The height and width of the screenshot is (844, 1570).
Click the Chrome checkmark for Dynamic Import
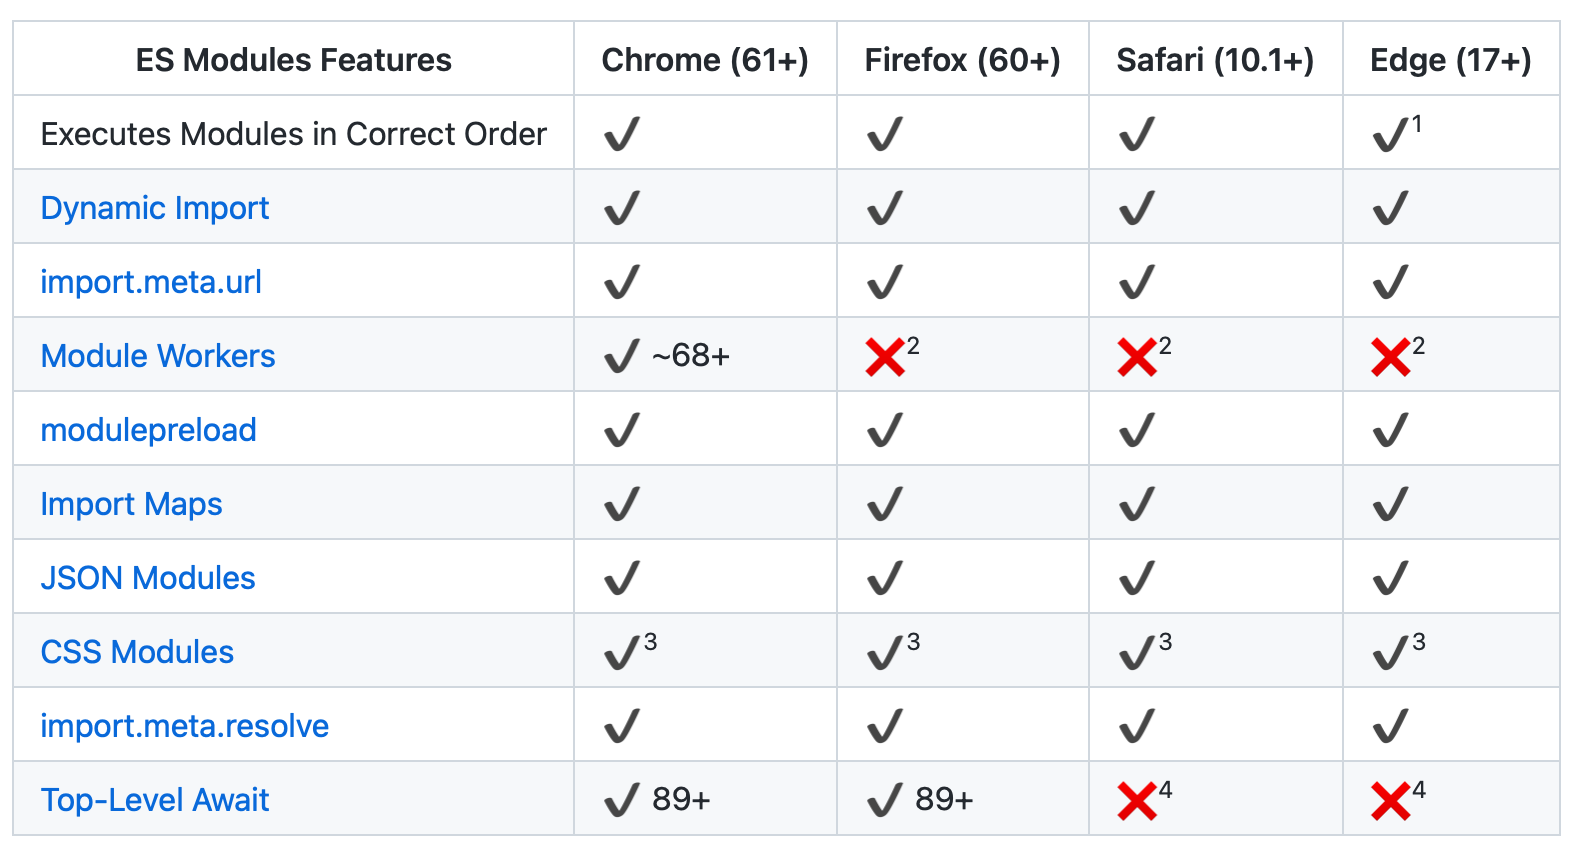click(x=621, y=208)
